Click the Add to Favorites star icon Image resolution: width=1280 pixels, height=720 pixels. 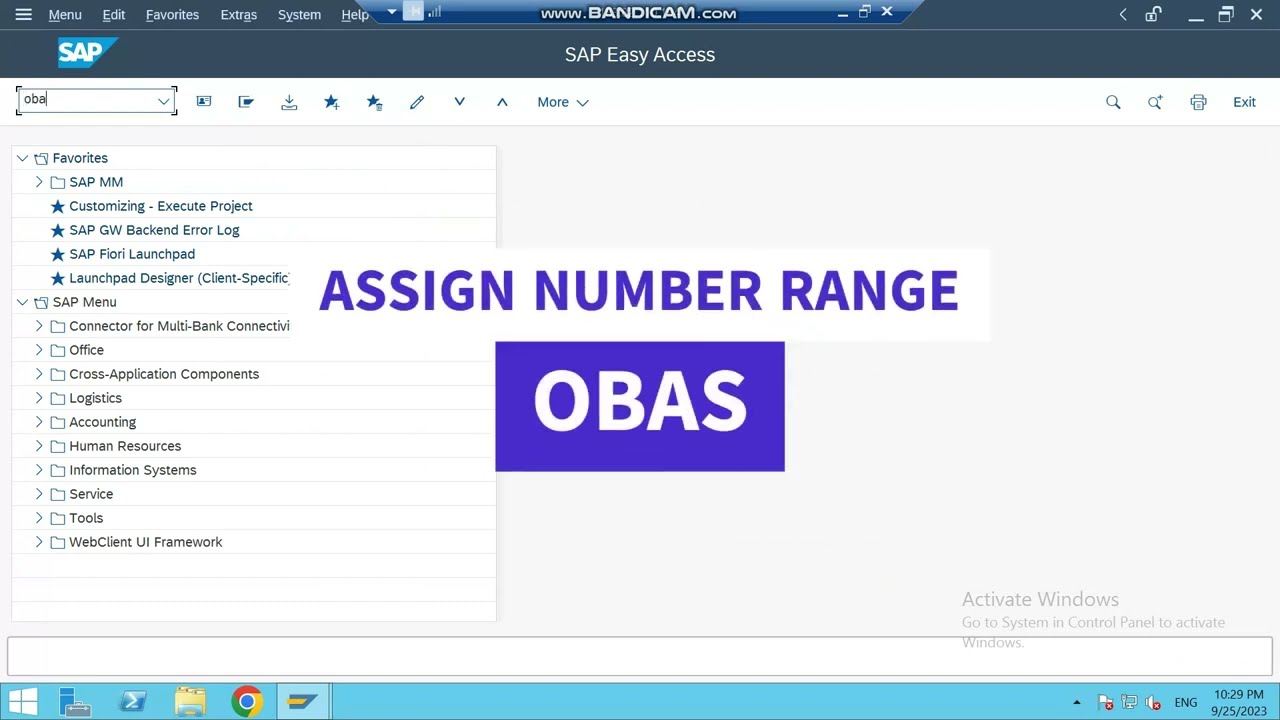point(332,102)
